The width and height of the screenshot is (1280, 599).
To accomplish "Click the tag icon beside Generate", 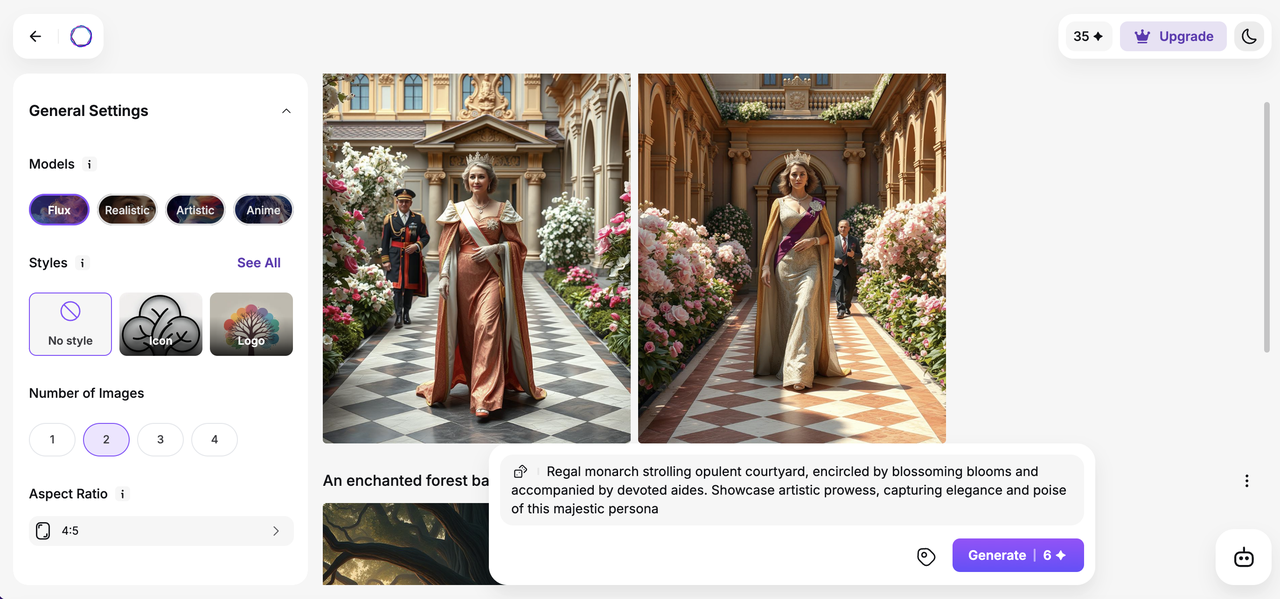I will (x=926, y=556).
